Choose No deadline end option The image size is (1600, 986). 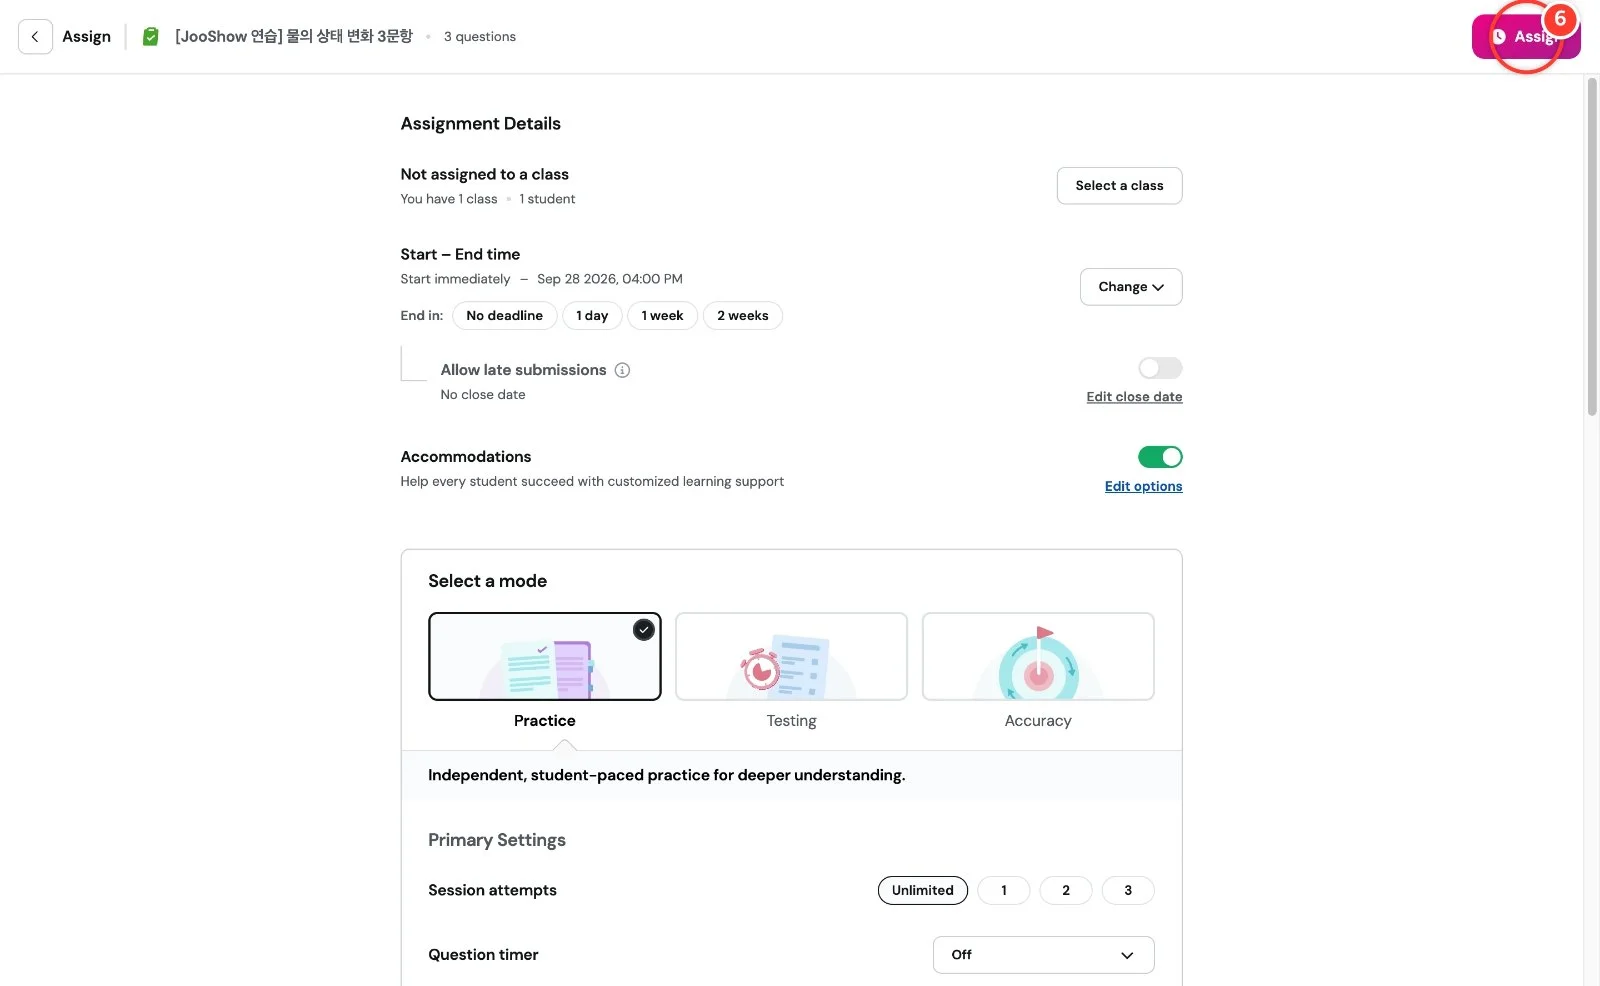click(x=504, y=316)
